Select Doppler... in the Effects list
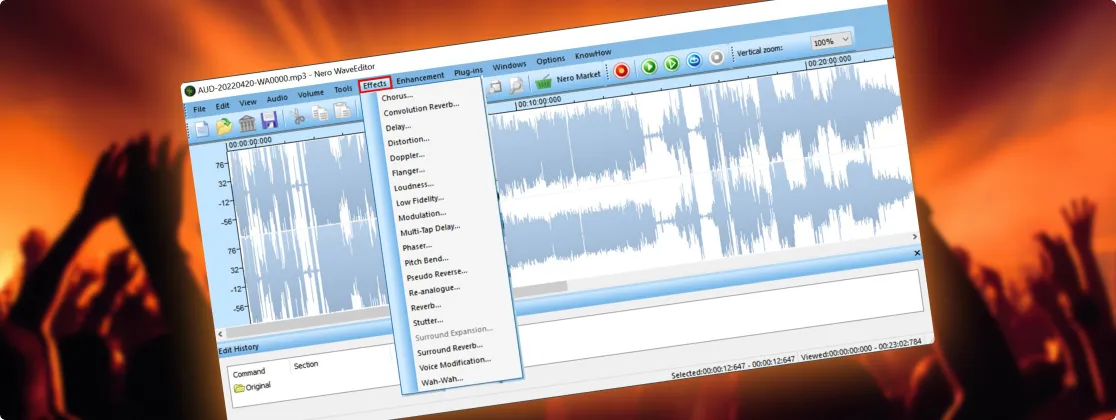 (408, 157)
